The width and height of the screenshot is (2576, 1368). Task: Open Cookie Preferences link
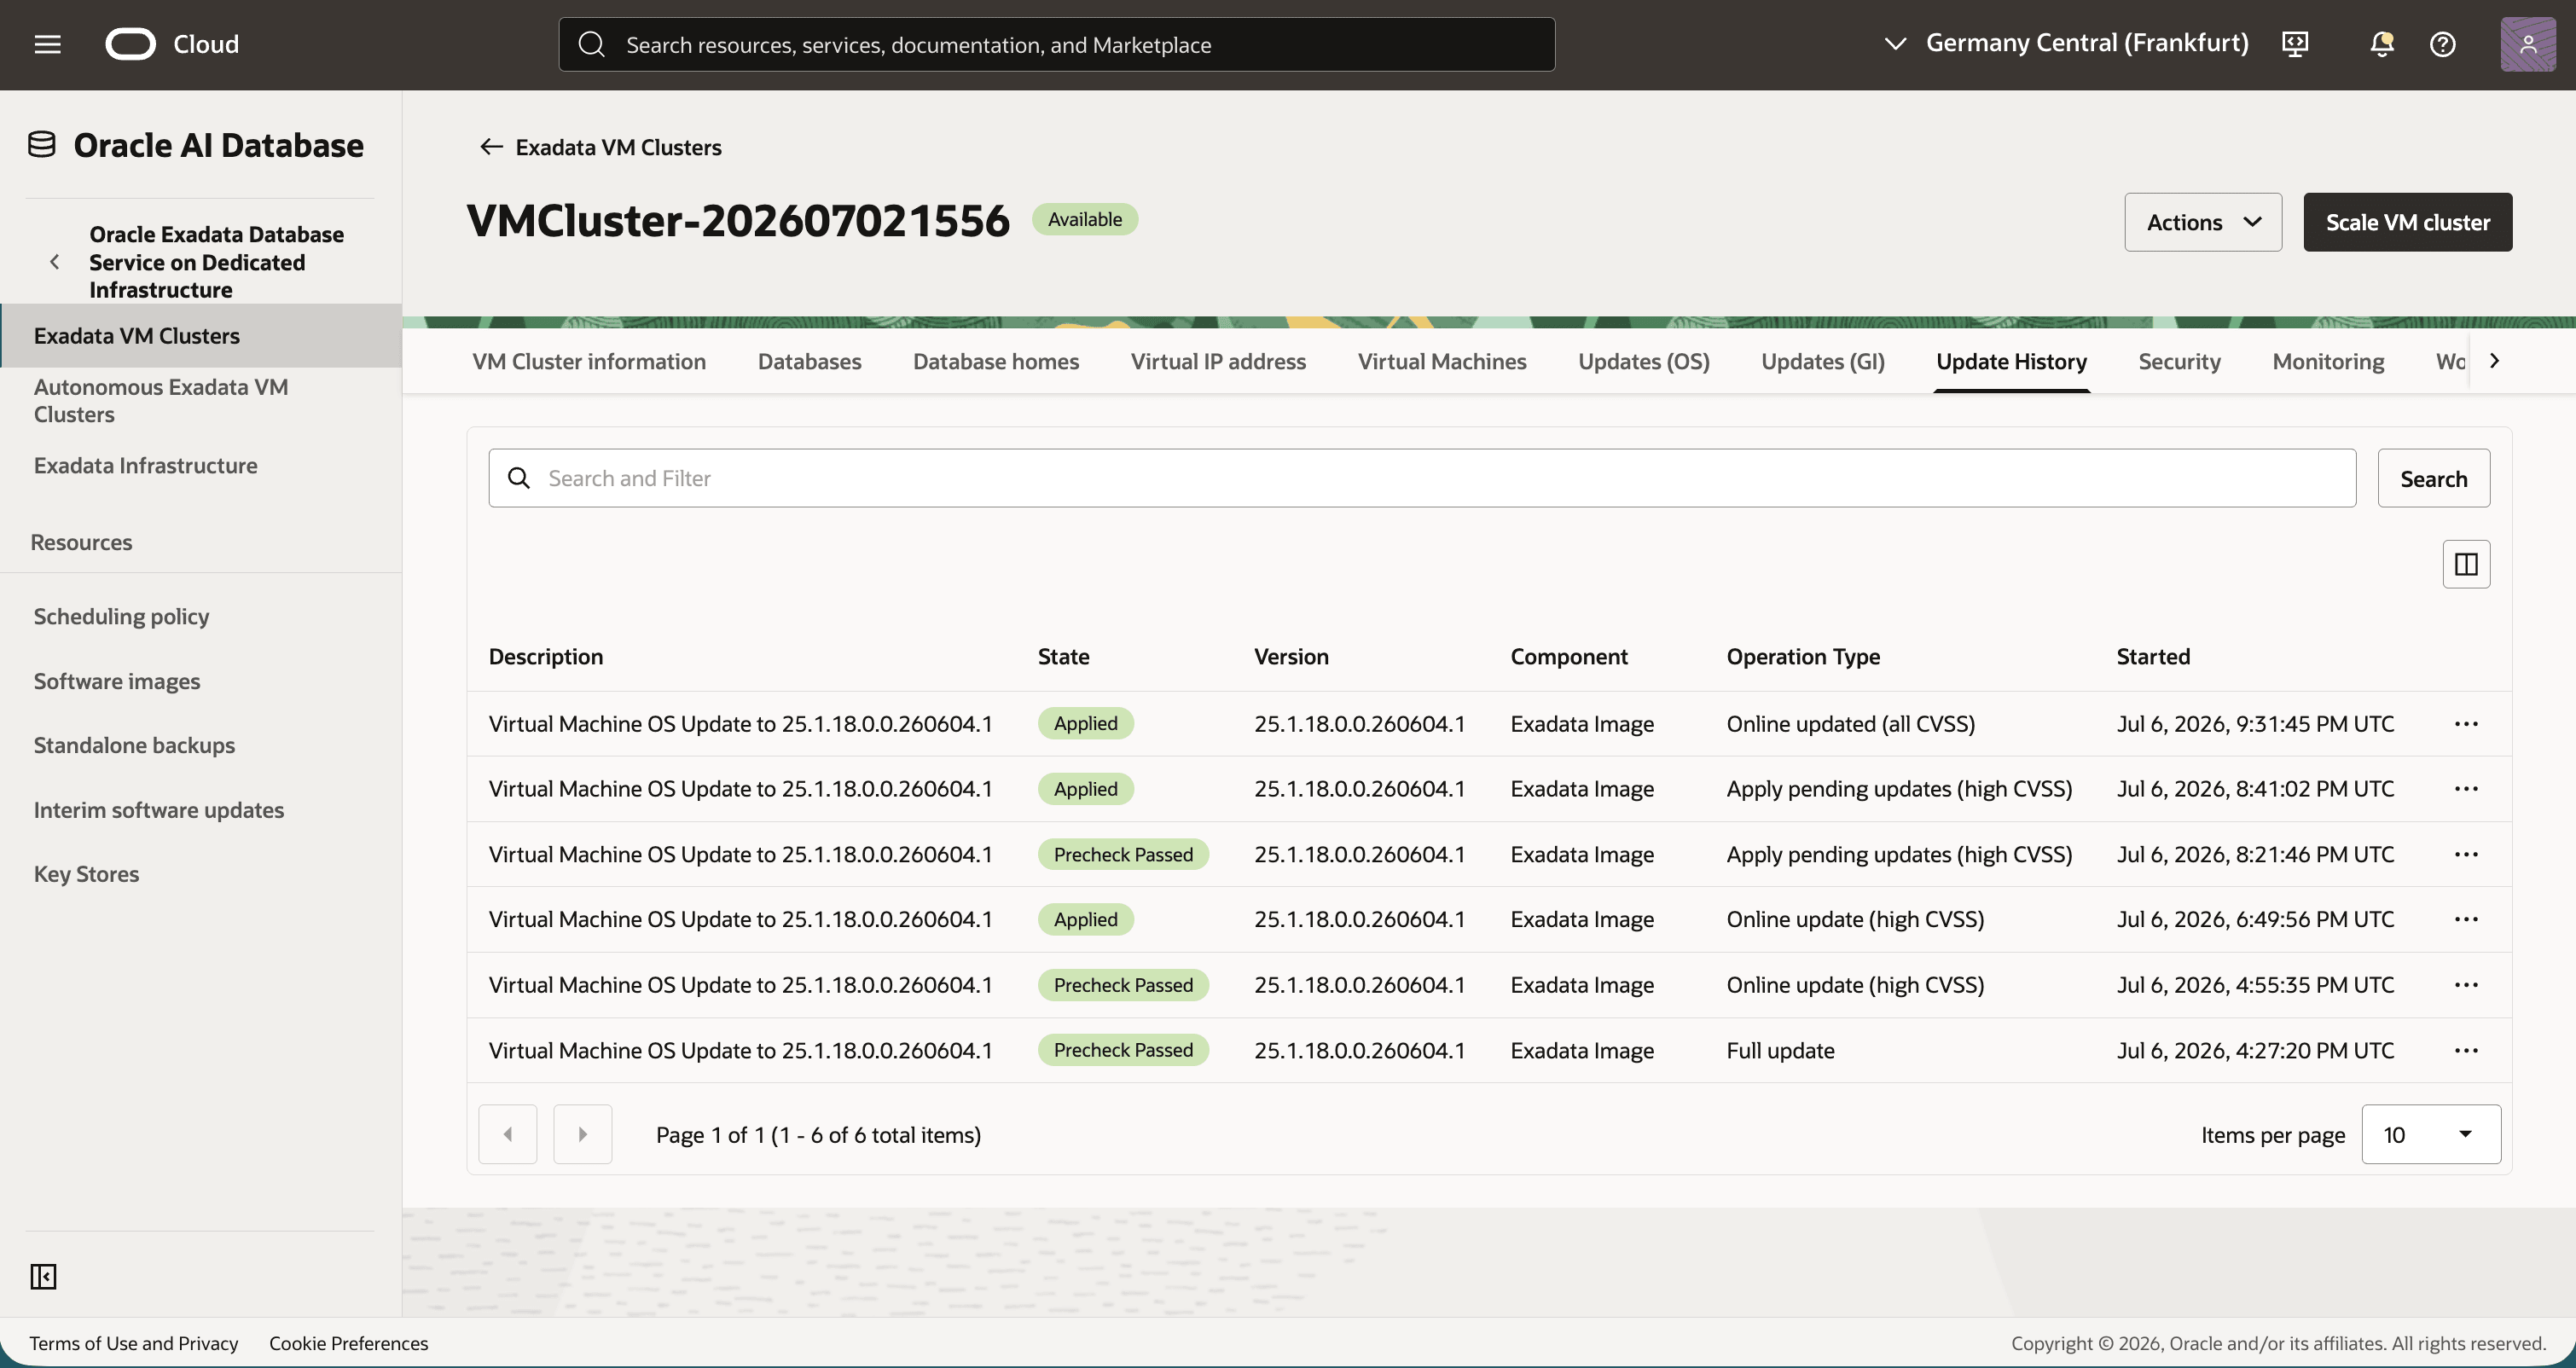pos(348,1343)
